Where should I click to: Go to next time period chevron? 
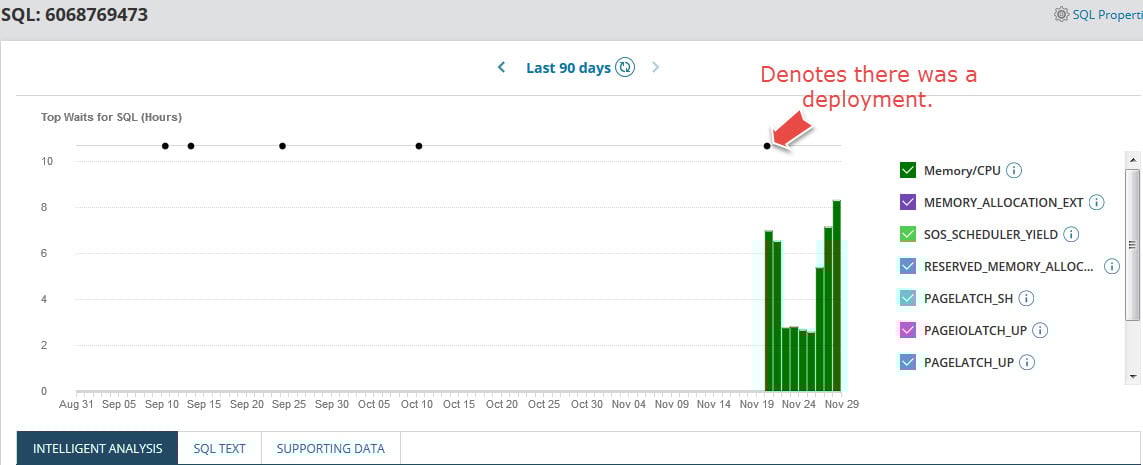click(655, 68)
